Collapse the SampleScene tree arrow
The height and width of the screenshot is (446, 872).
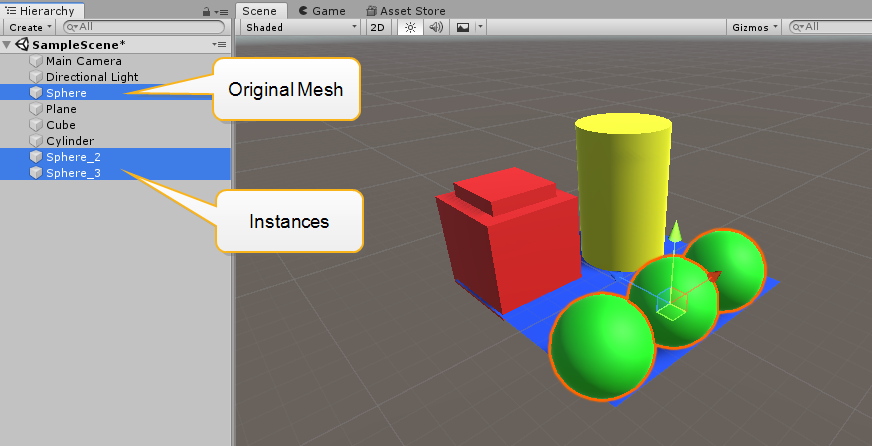8,45
